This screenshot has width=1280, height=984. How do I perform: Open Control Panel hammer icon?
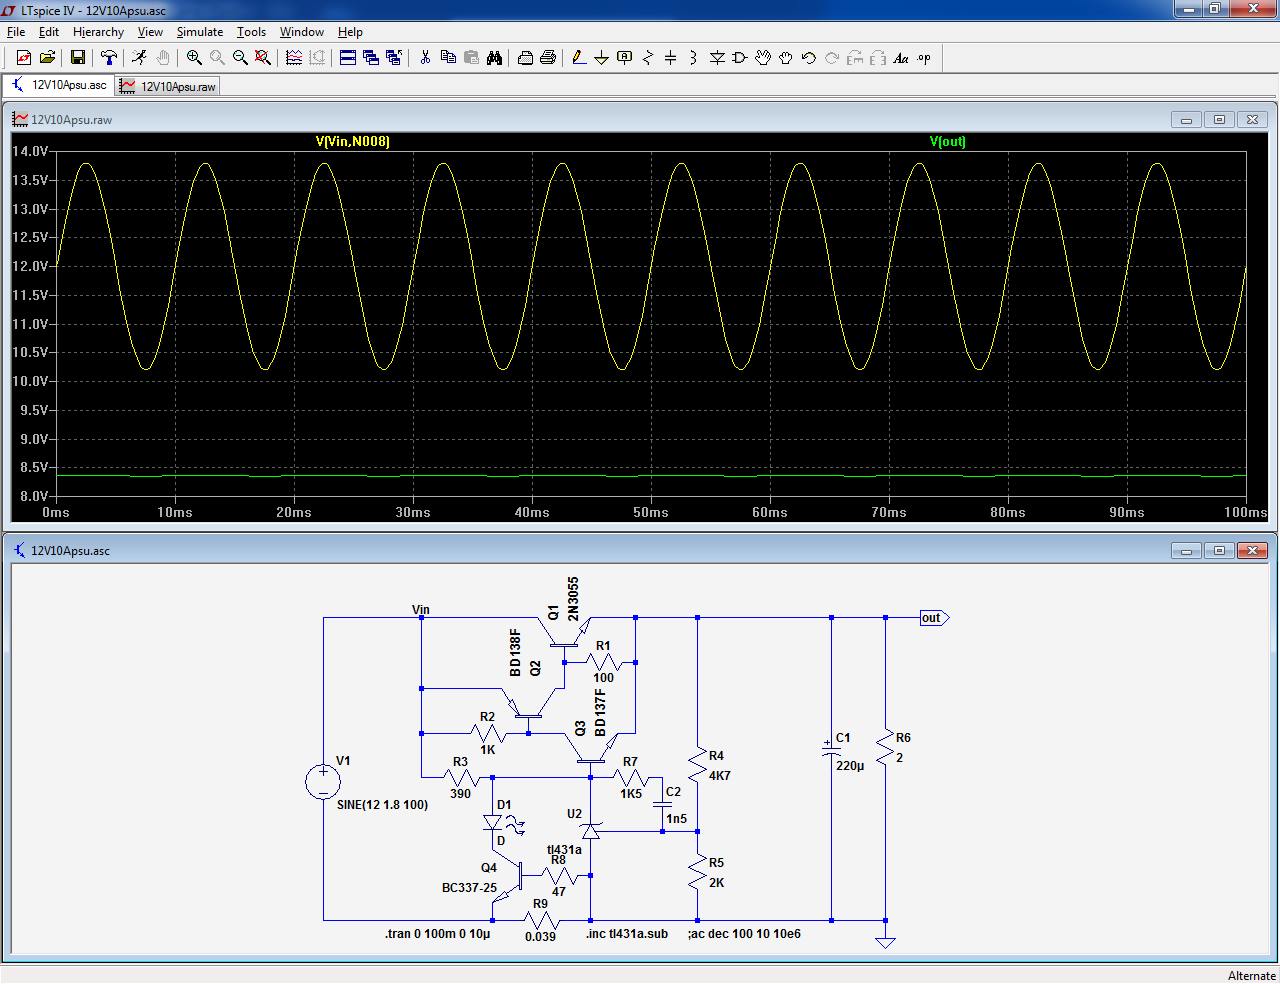coord(109,58)
